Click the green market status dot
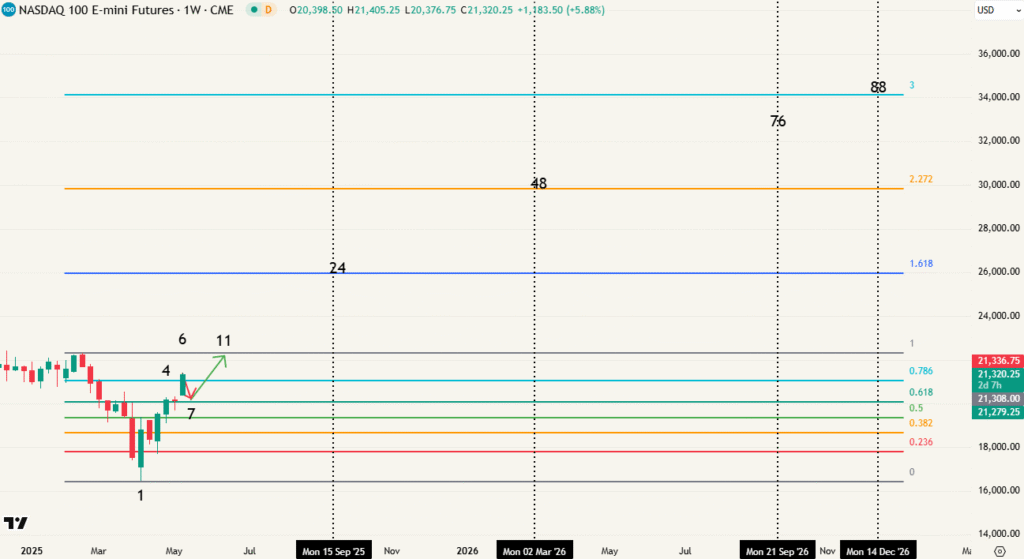 (x=254, y=10)
